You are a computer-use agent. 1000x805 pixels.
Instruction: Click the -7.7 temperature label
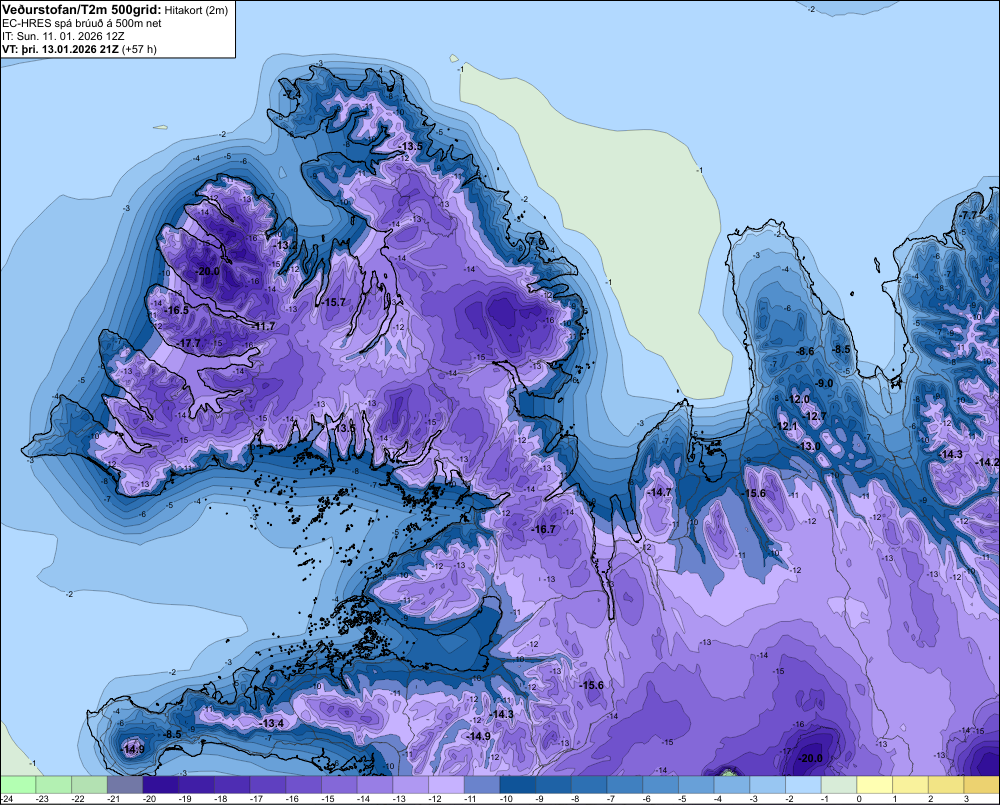(969, 216)
